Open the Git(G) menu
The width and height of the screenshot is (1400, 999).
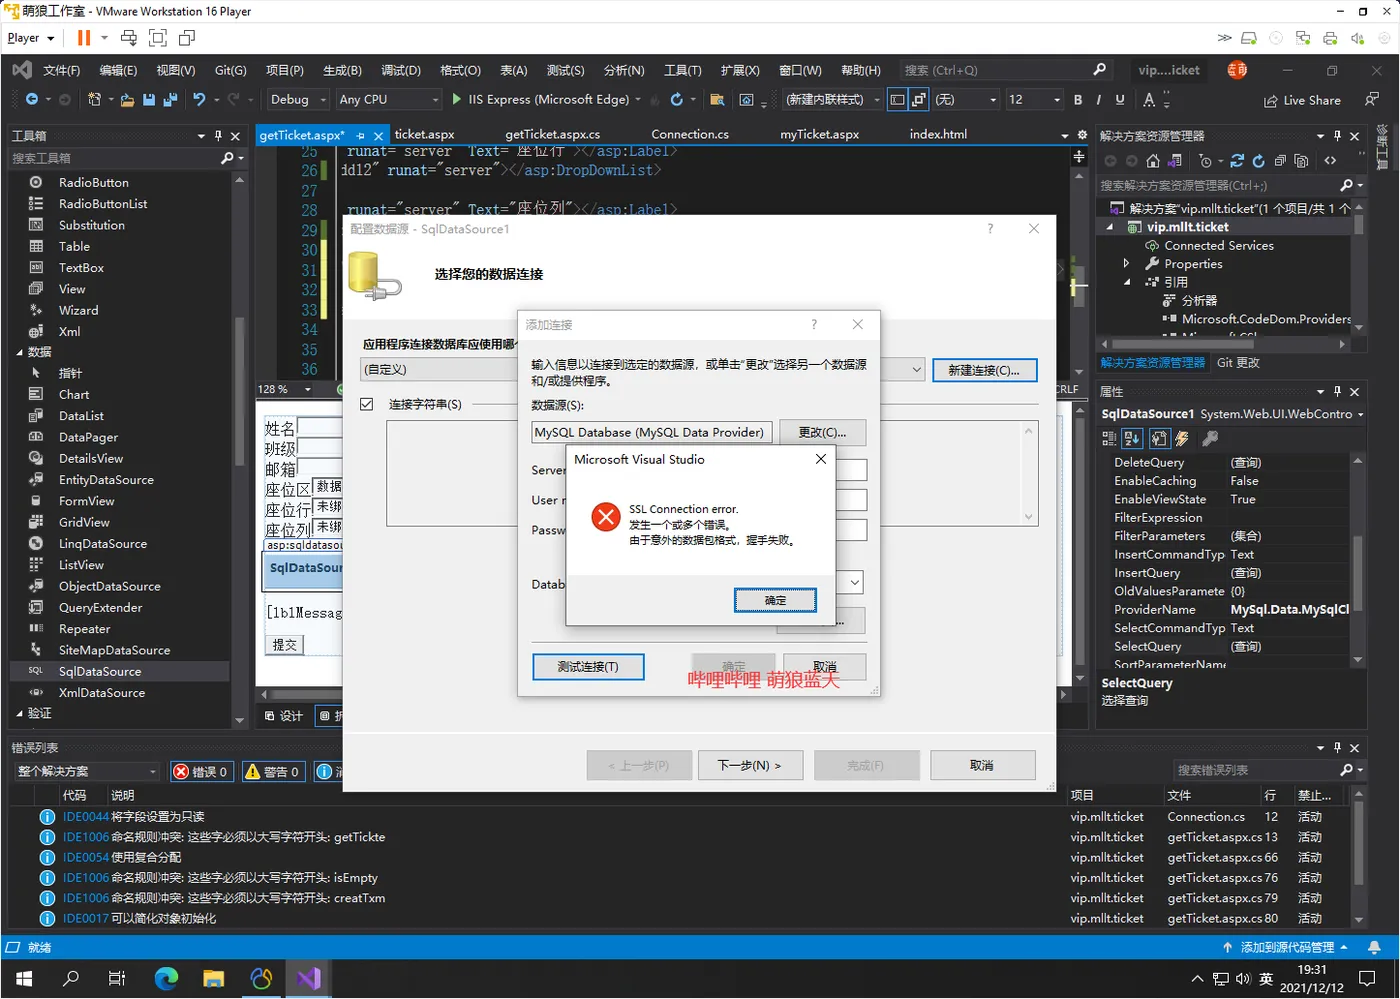[230, 70]
